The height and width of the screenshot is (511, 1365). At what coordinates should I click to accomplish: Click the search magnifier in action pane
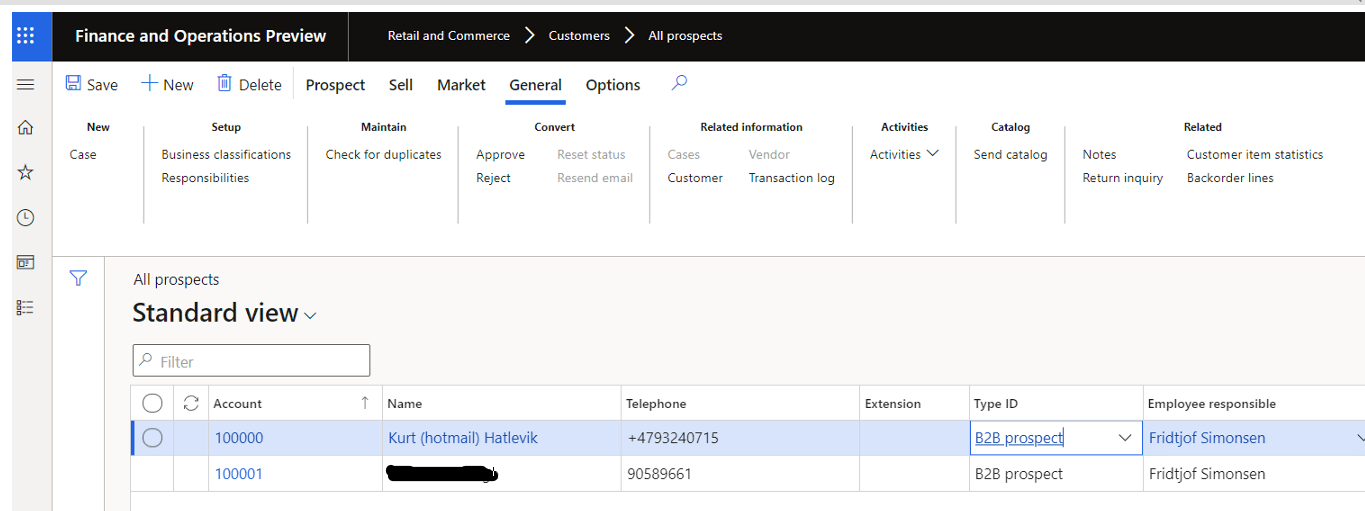click(x=679, y=84)
